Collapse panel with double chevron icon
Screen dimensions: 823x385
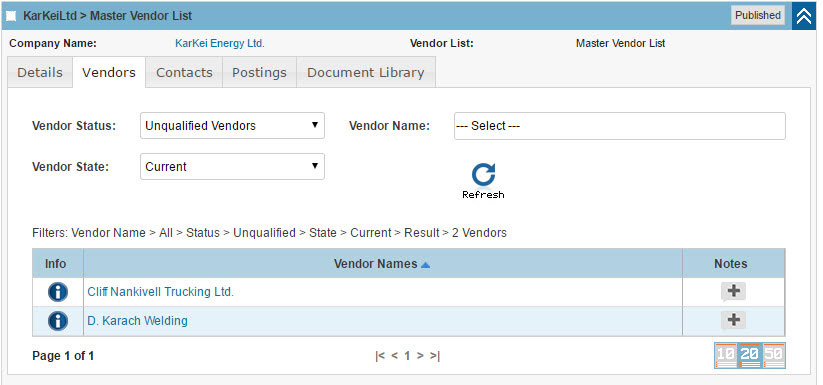804,16
